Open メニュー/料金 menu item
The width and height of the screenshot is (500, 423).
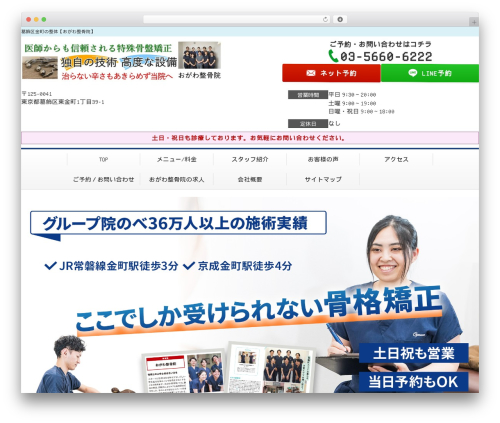(x=177, y=159)
